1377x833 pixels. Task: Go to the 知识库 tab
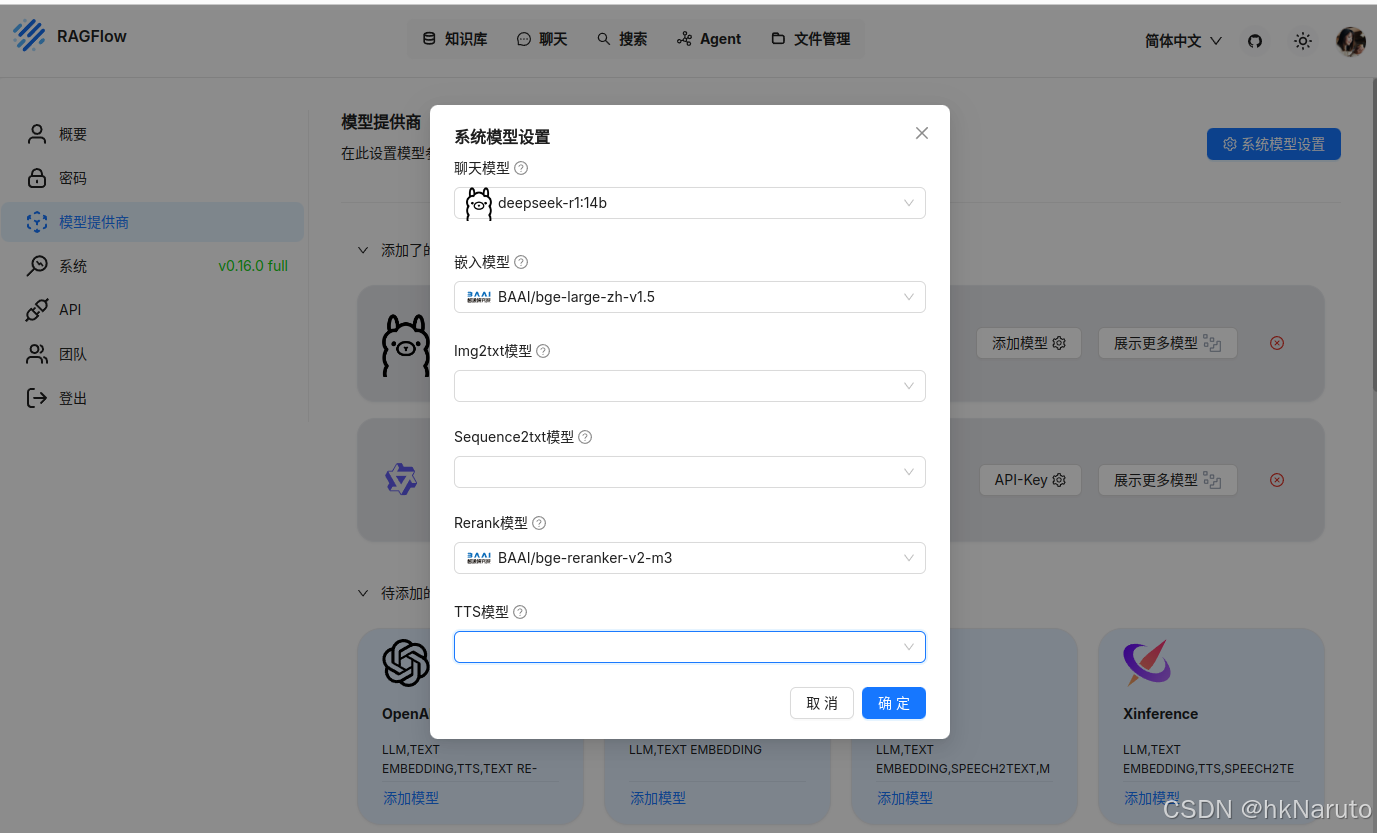454,39
